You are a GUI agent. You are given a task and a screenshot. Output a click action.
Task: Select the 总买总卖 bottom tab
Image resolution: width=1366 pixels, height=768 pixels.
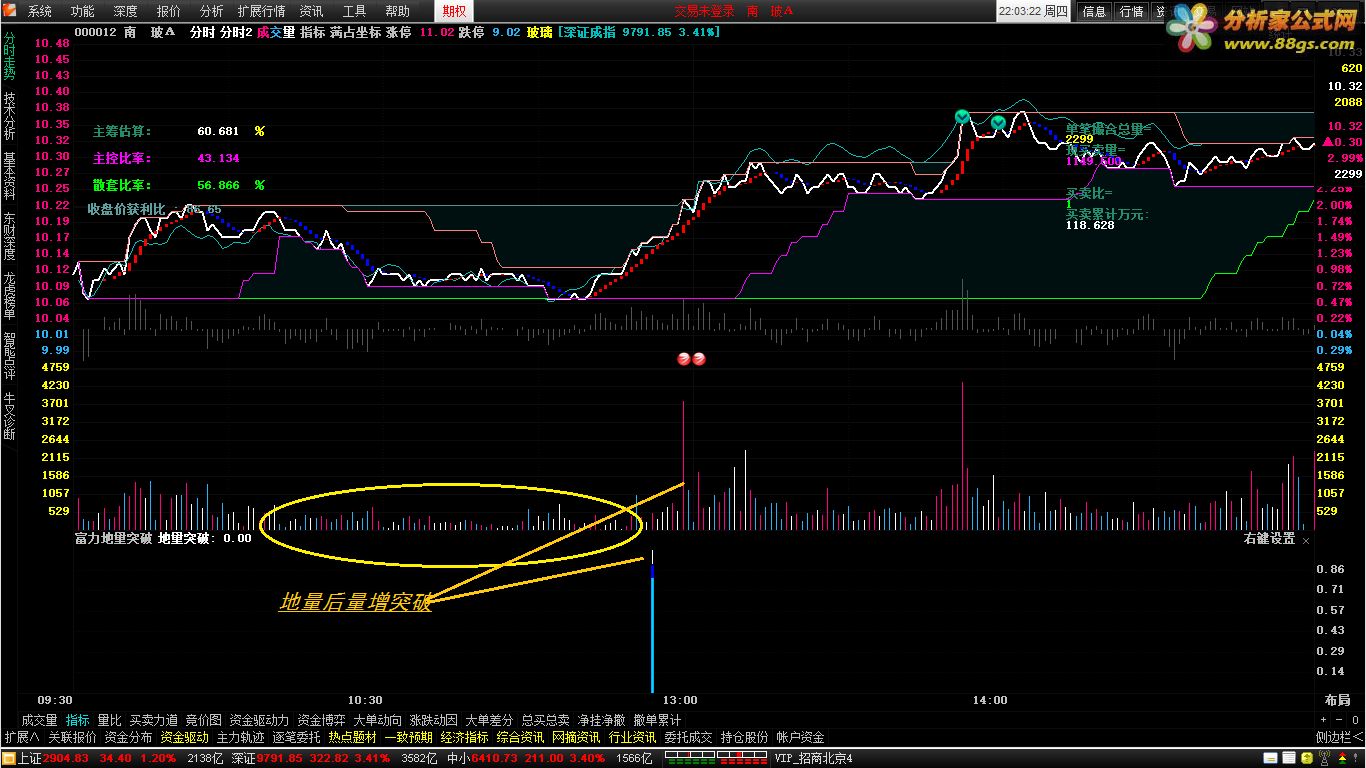click(545, 720)
